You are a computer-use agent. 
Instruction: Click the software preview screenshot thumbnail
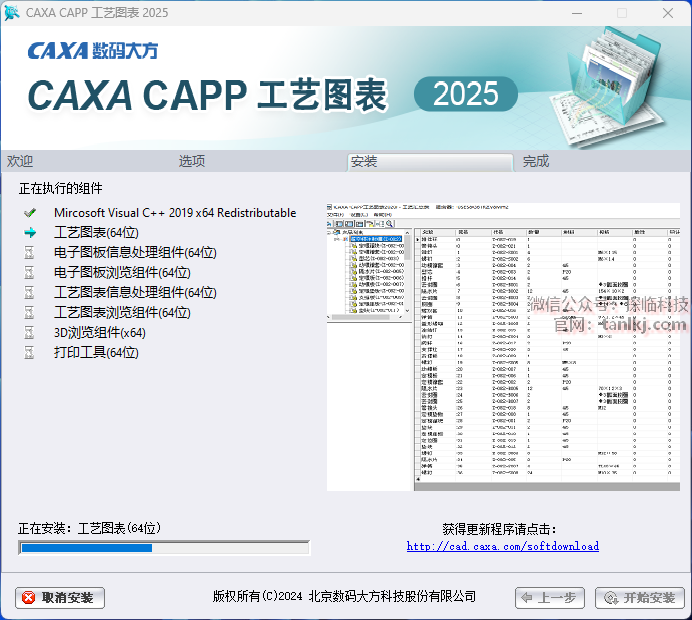[503, 346]
